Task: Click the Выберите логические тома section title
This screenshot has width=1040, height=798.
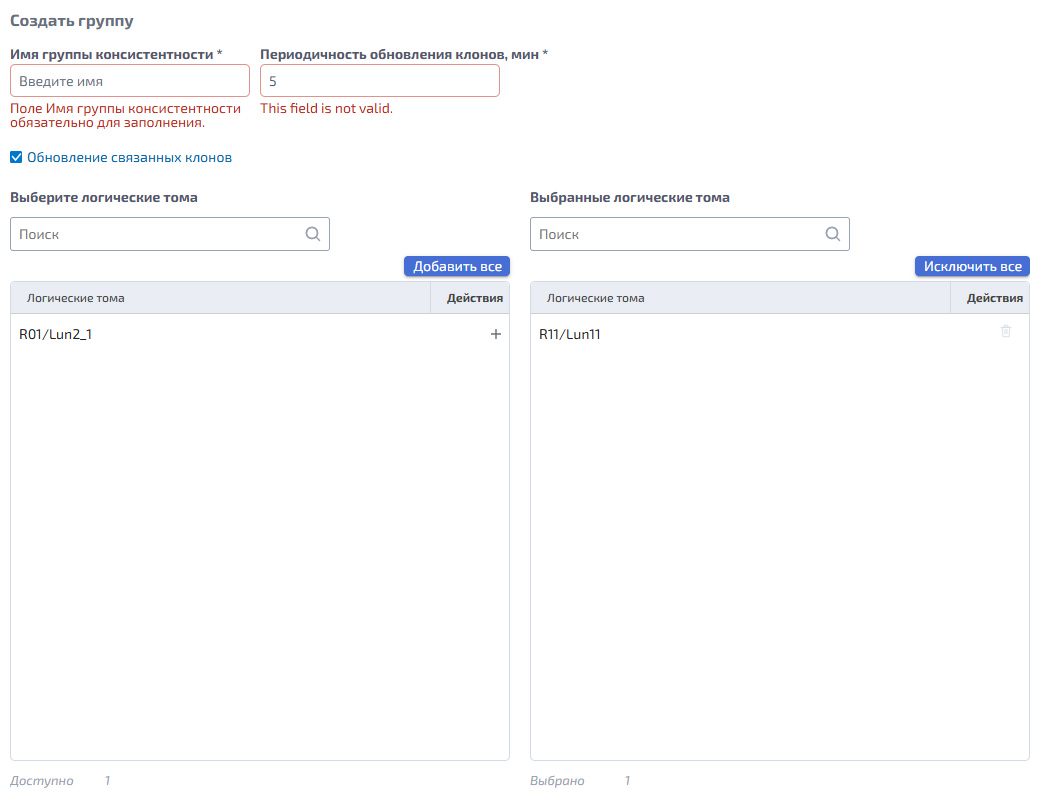Action: point(103,198)
